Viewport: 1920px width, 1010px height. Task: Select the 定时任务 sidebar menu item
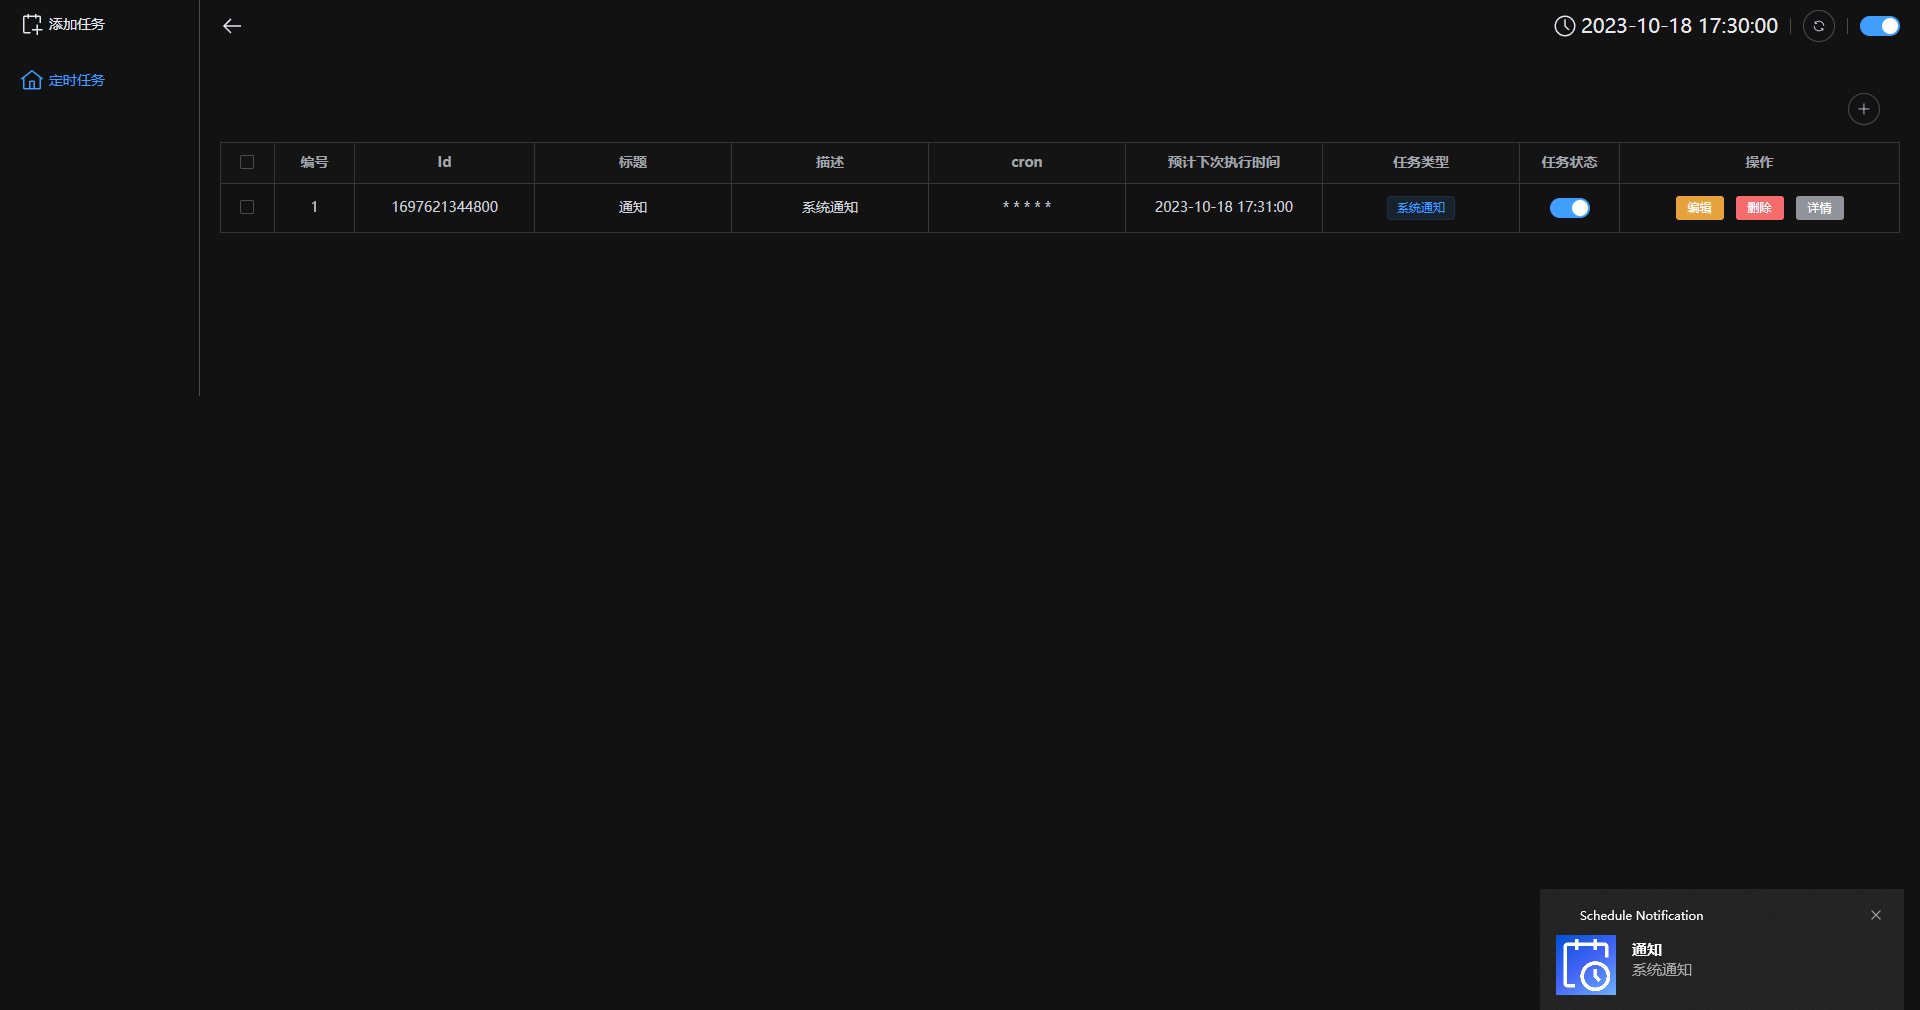point(76,80)
